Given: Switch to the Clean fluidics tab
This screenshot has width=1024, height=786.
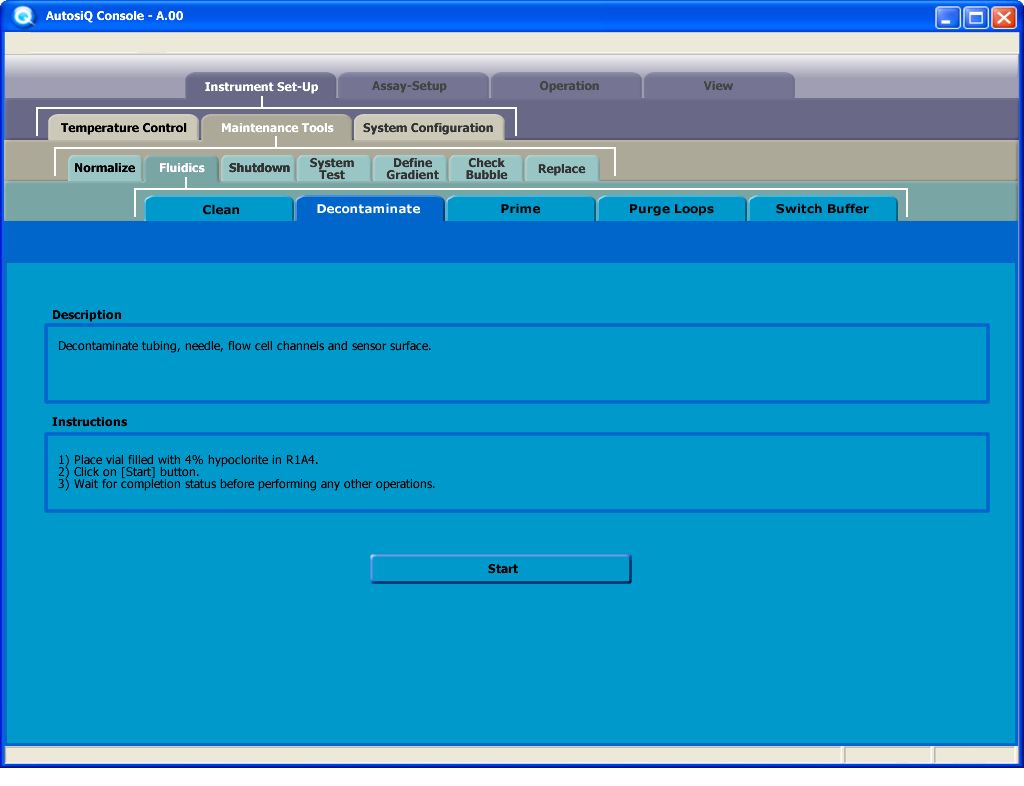Looking at the screenshot, I should [219, 209].
